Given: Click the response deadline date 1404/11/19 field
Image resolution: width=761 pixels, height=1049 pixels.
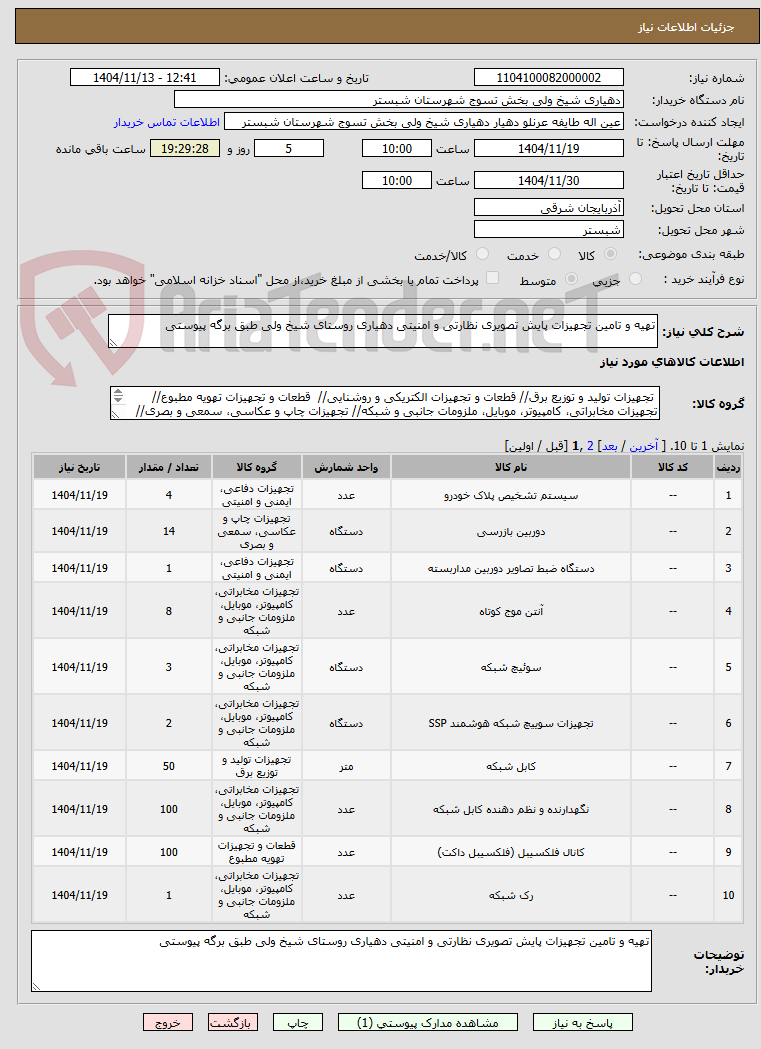Looking at the screenshot, I should point(548,149).
